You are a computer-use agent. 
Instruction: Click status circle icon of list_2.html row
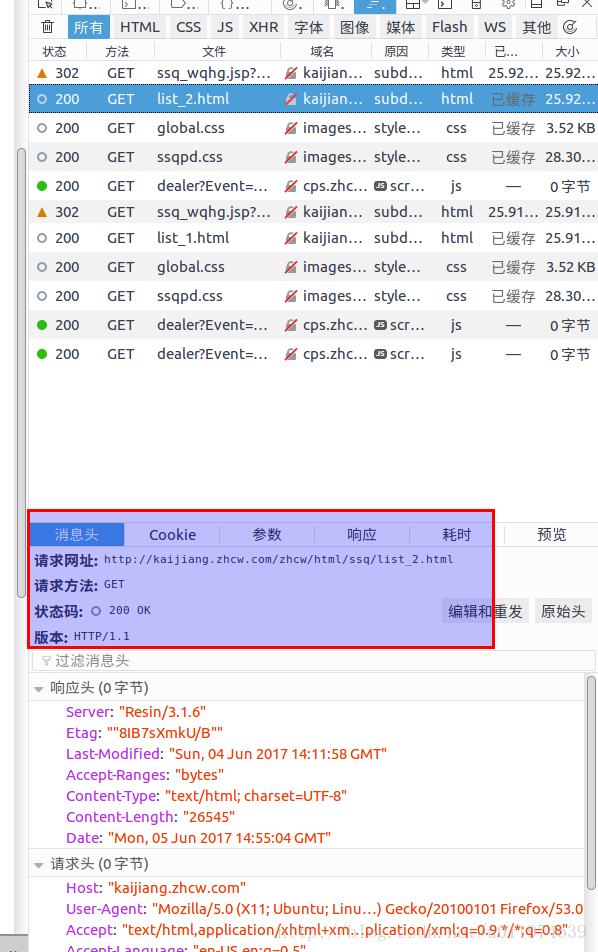click(42, 99)
